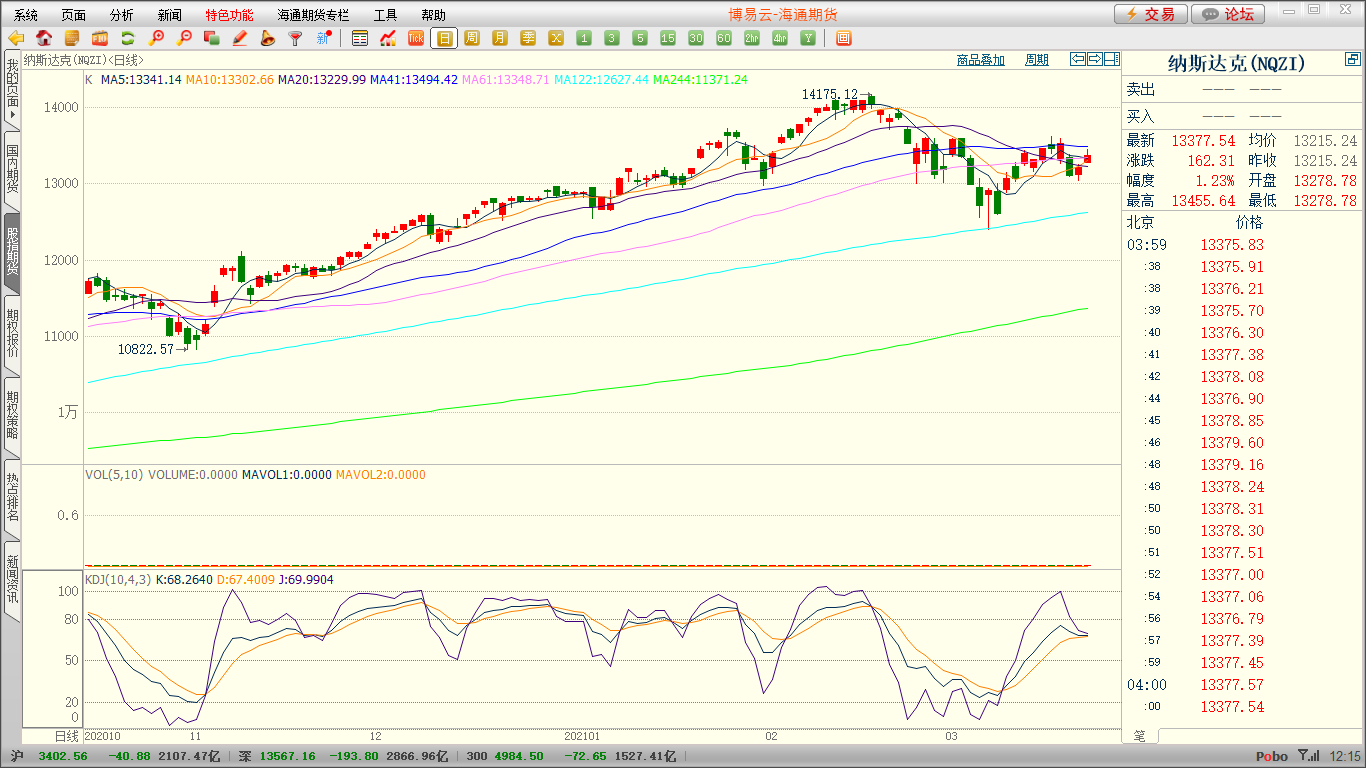
Task: Go to home via red house icon
Action: point(44,38)
